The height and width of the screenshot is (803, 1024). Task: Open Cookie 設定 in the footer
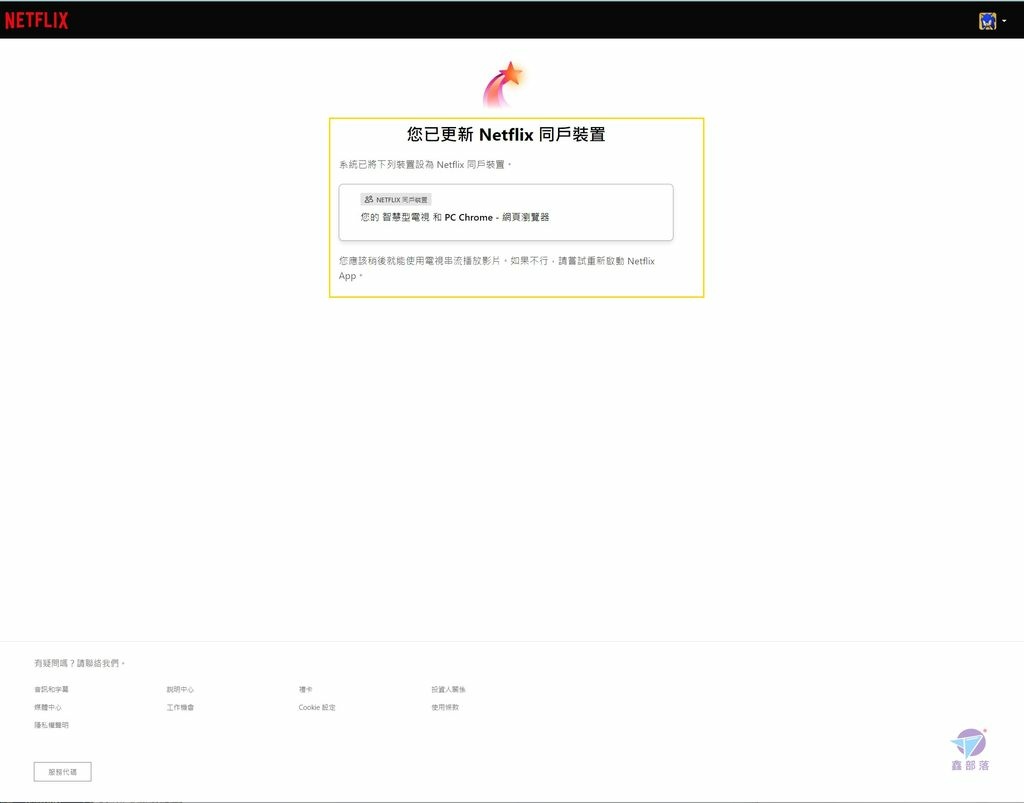pos(317,707)
